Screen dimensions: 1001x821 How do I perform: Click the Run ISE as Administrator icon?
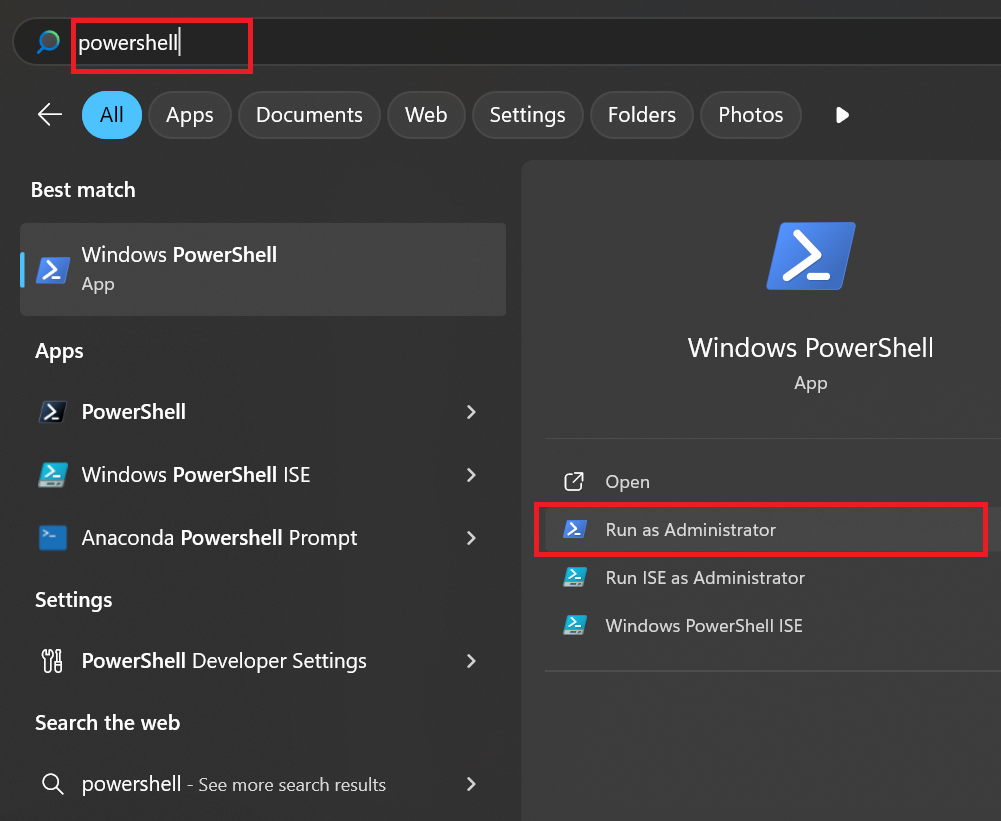(x=575, y=577)
